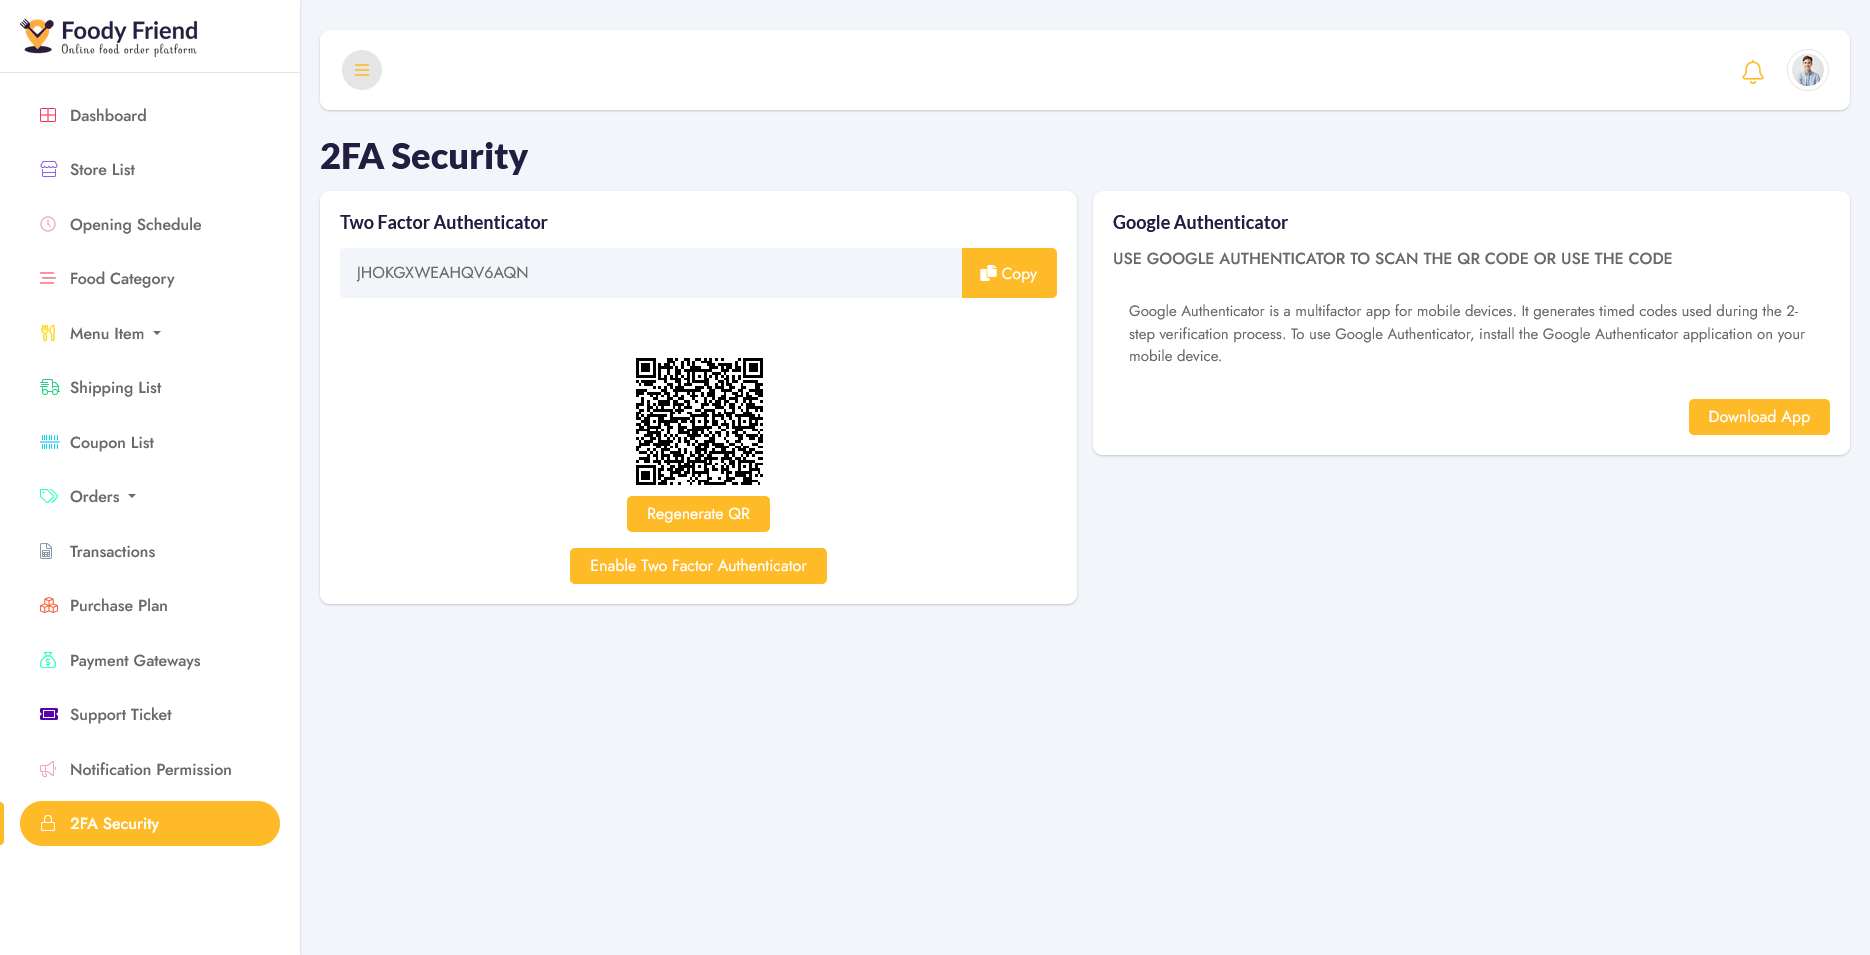Screen dimensions: 1870x955
Task: Click the hamburger menu toggle icon
Action: click(x=362, y=70)
